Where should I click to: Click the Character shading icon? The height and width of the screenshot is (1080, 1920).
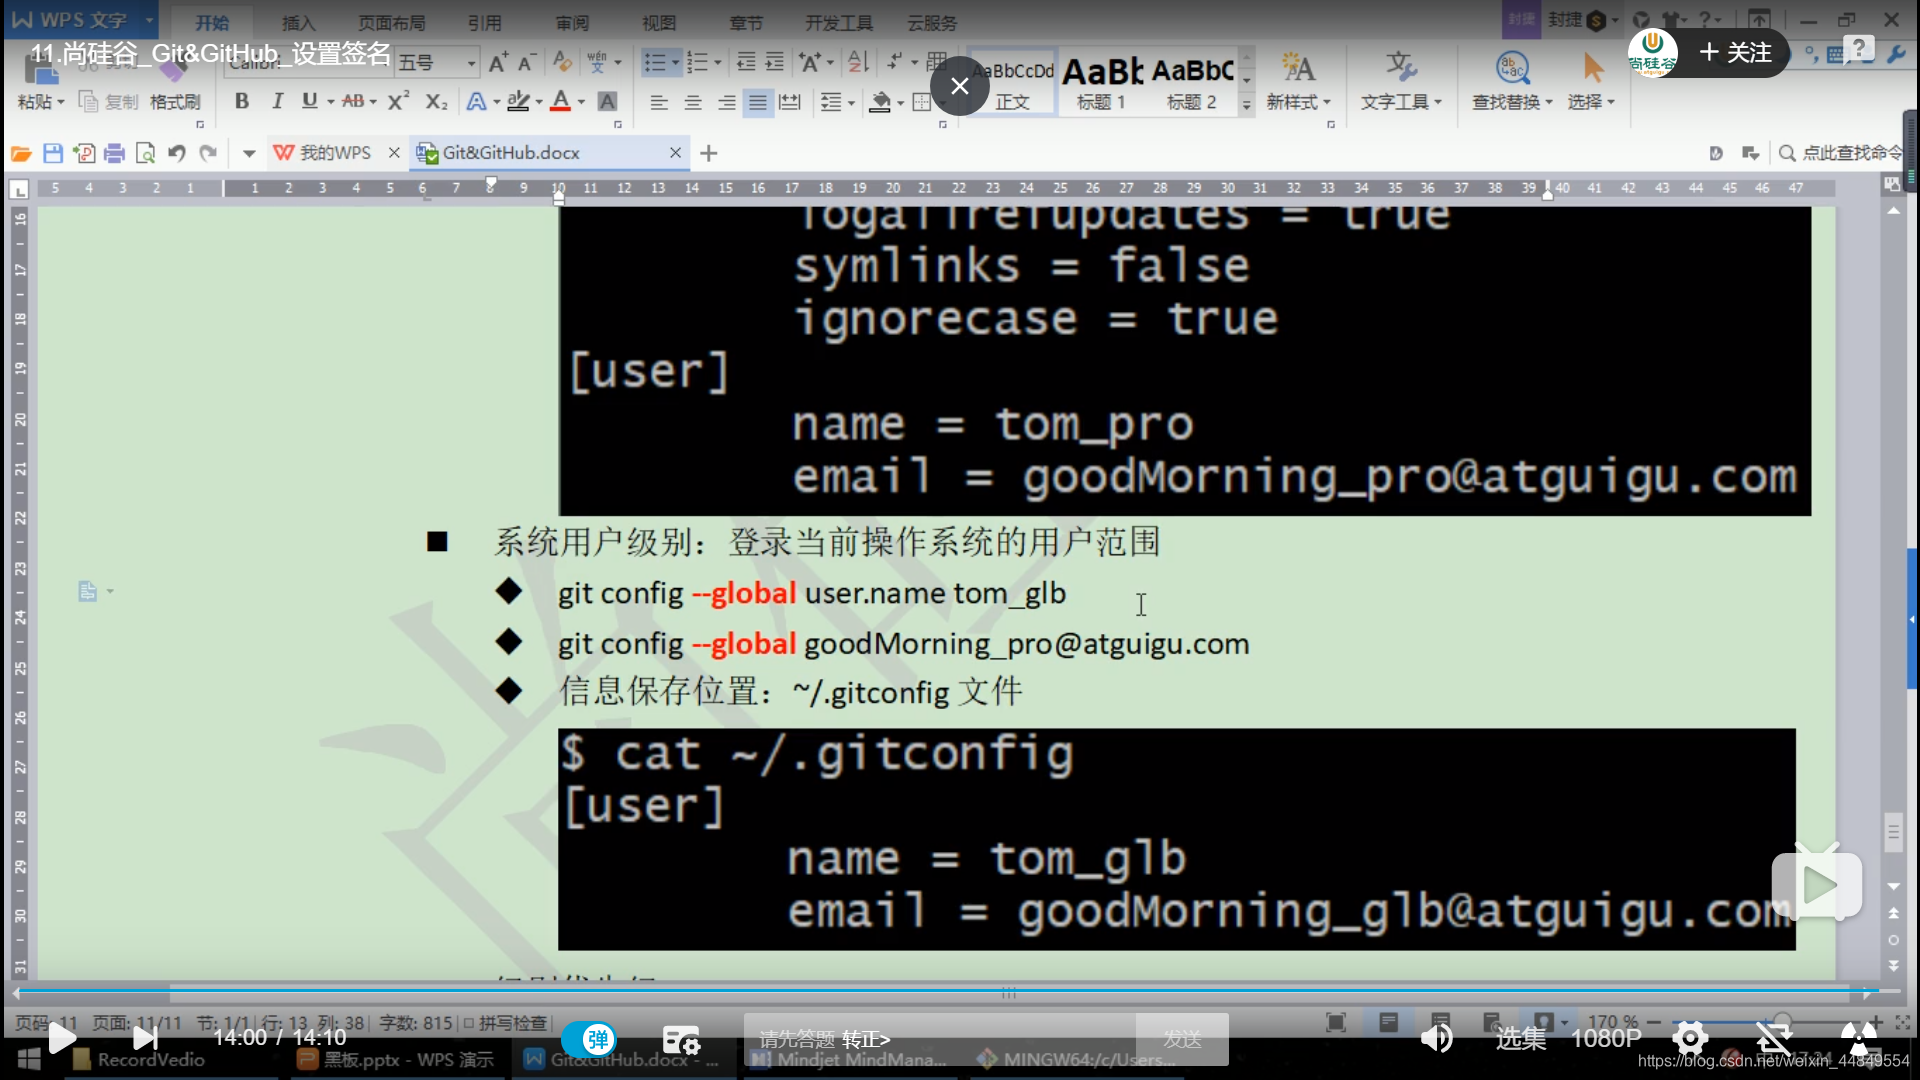point(607,101)
